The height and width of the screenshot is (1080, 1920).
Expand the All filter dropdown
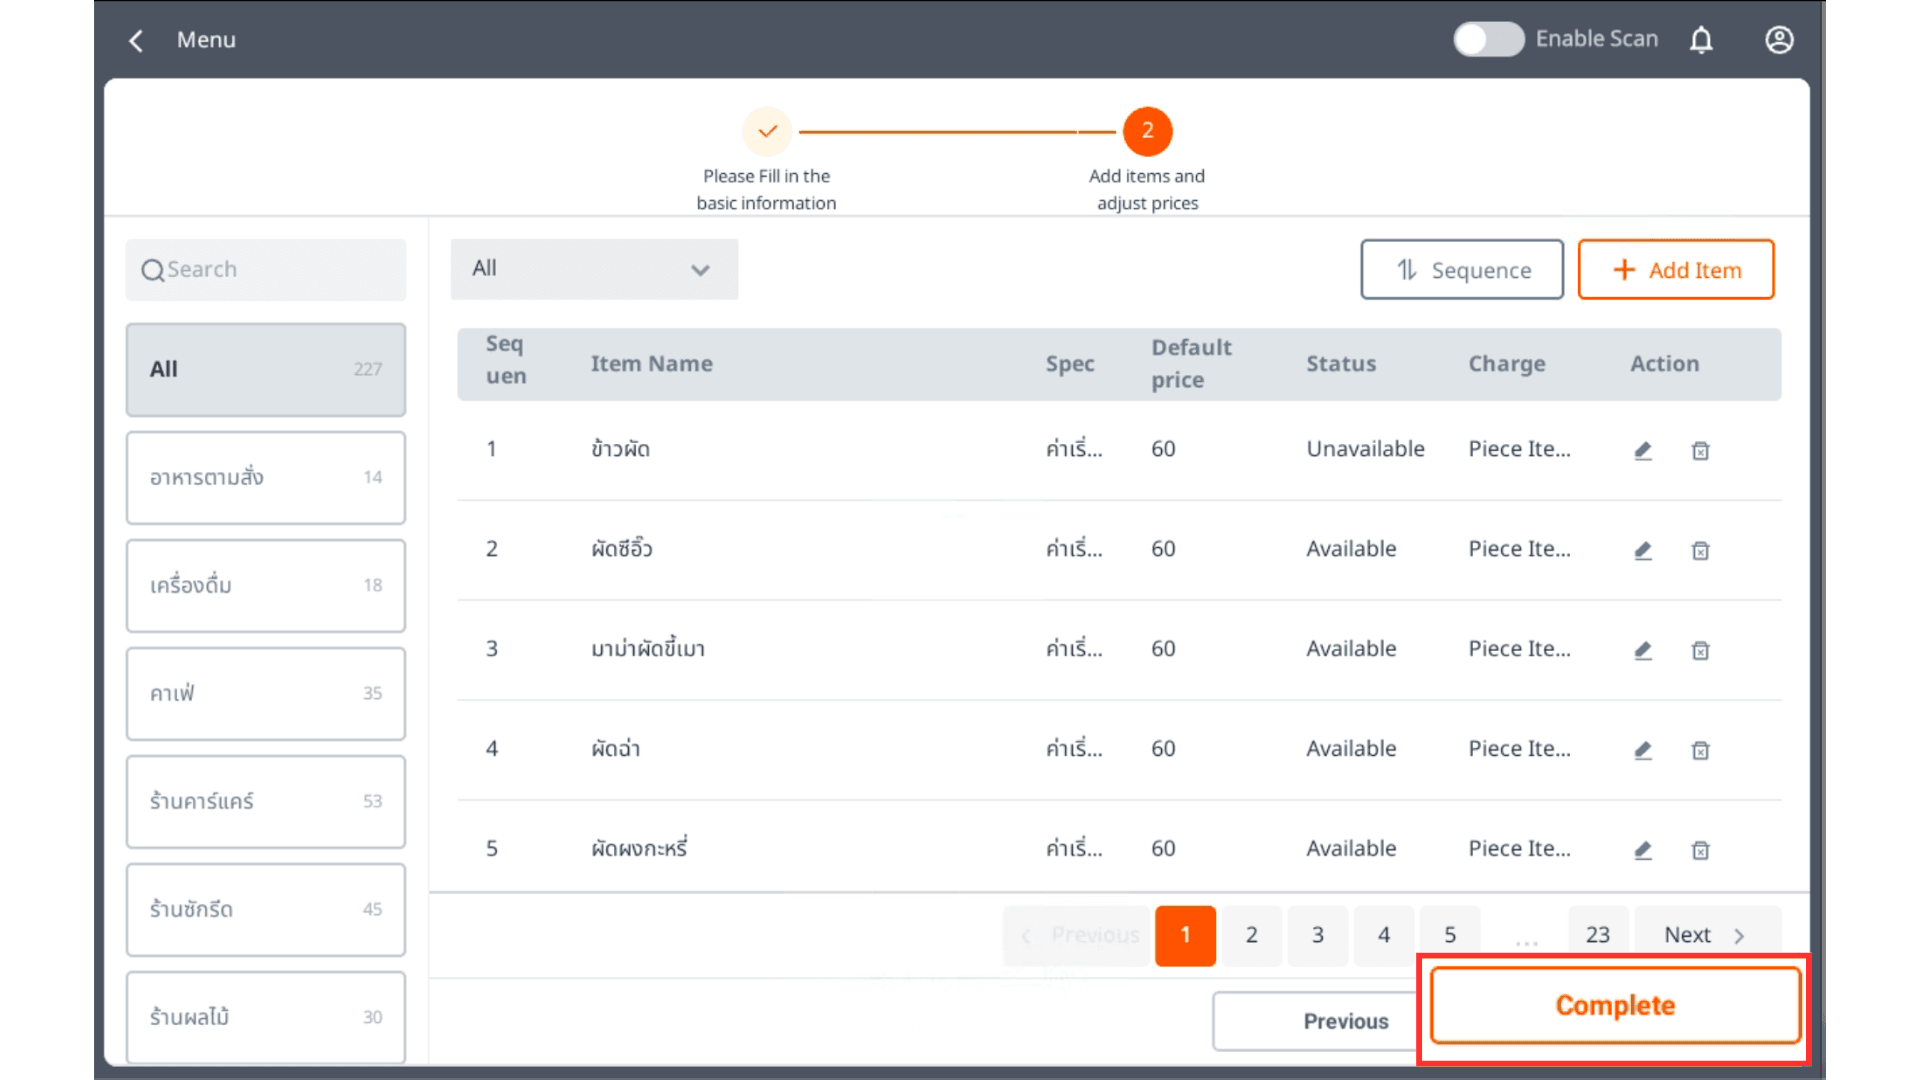[594, 269]
